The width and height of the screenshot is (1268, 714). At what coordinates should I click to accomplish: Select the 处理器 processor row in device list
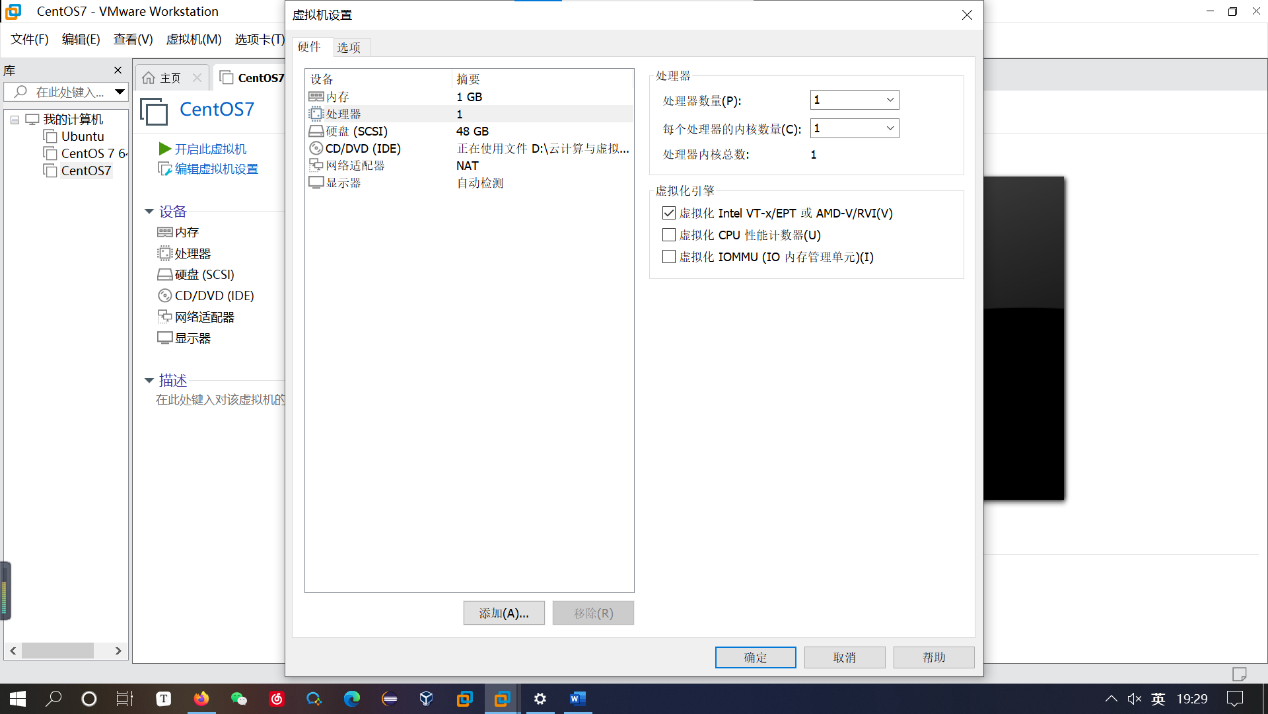pyautogui.click(x=469, y=114)
